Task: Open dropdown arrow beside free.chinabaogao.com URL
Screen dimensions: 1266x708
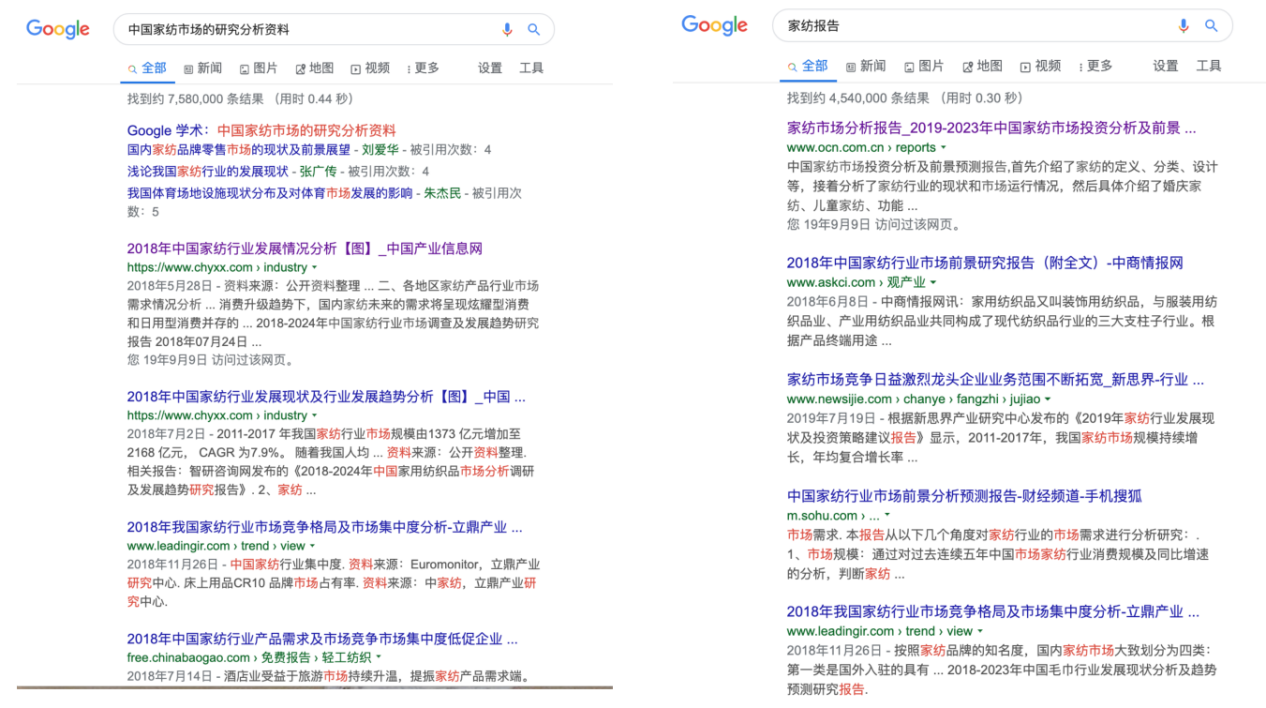Action: click(379, 658)
